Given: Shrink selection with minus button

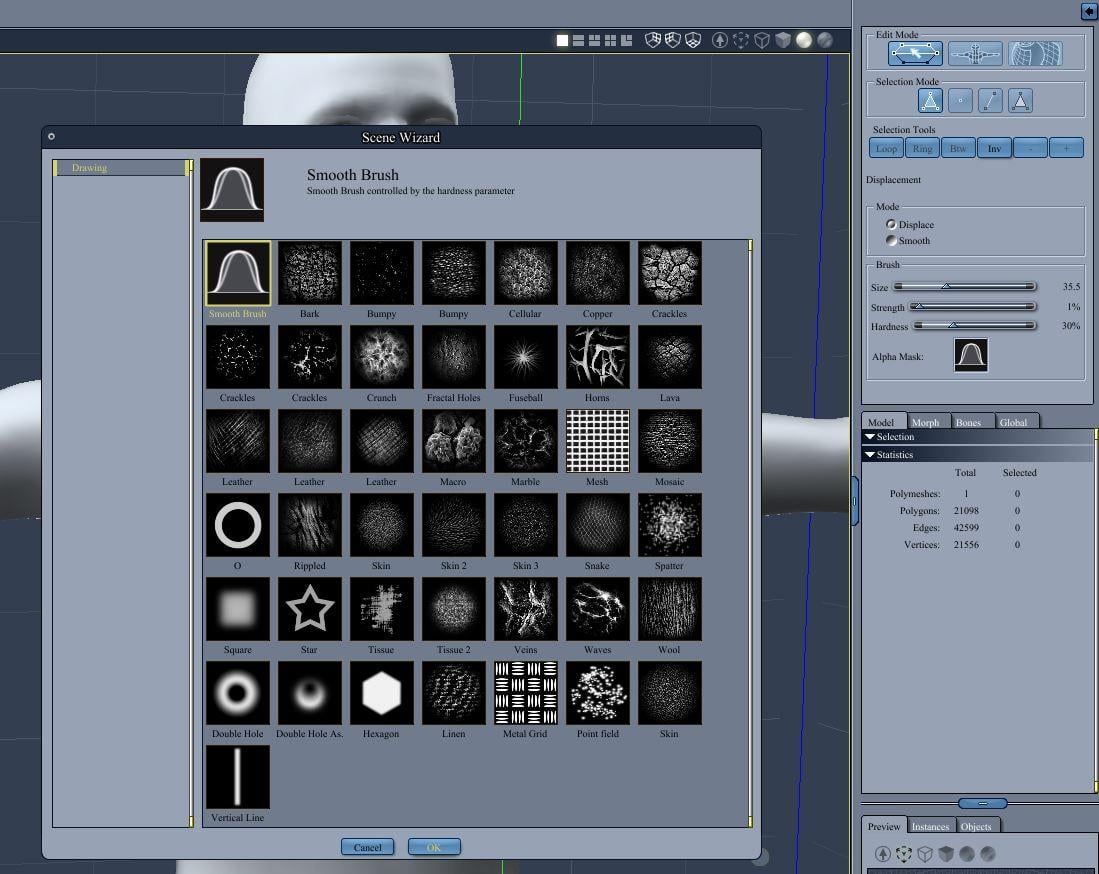Looking at the screenshot, I should point(1030,148).
